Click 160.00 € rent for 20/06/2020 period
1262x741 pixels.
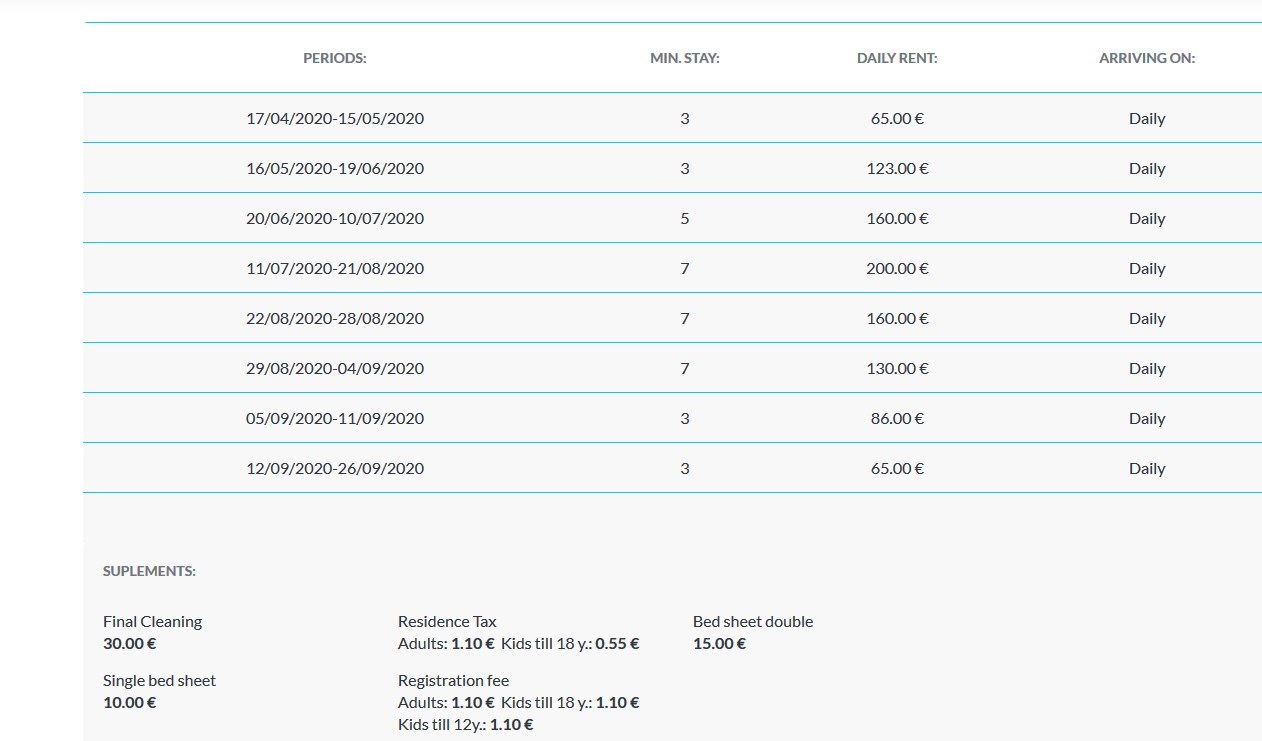click(897, 218)
